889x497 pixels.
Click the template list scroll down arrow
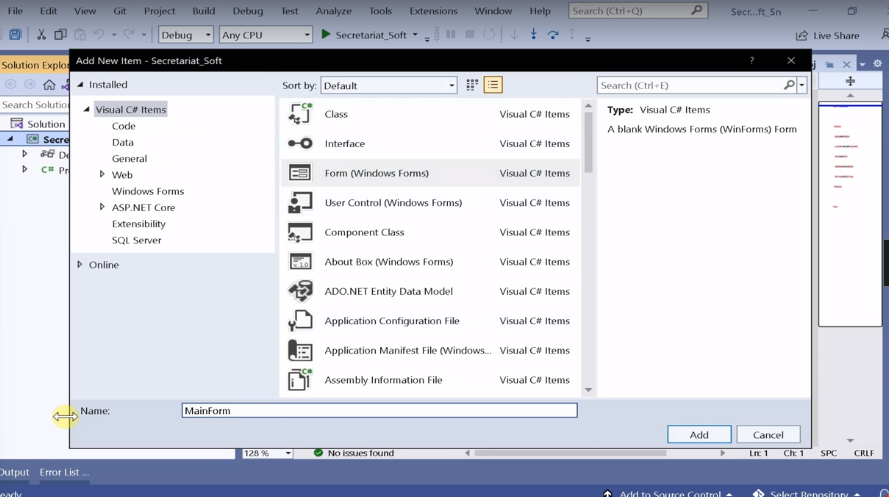tap(588, 390)
